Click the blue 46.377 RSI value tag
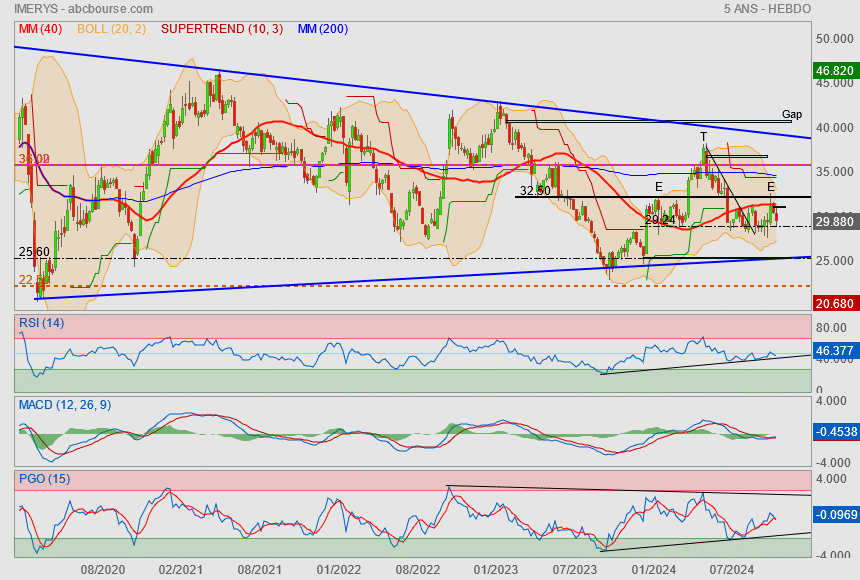This screenshot has height=580, width=860. (x=834, y=351)
